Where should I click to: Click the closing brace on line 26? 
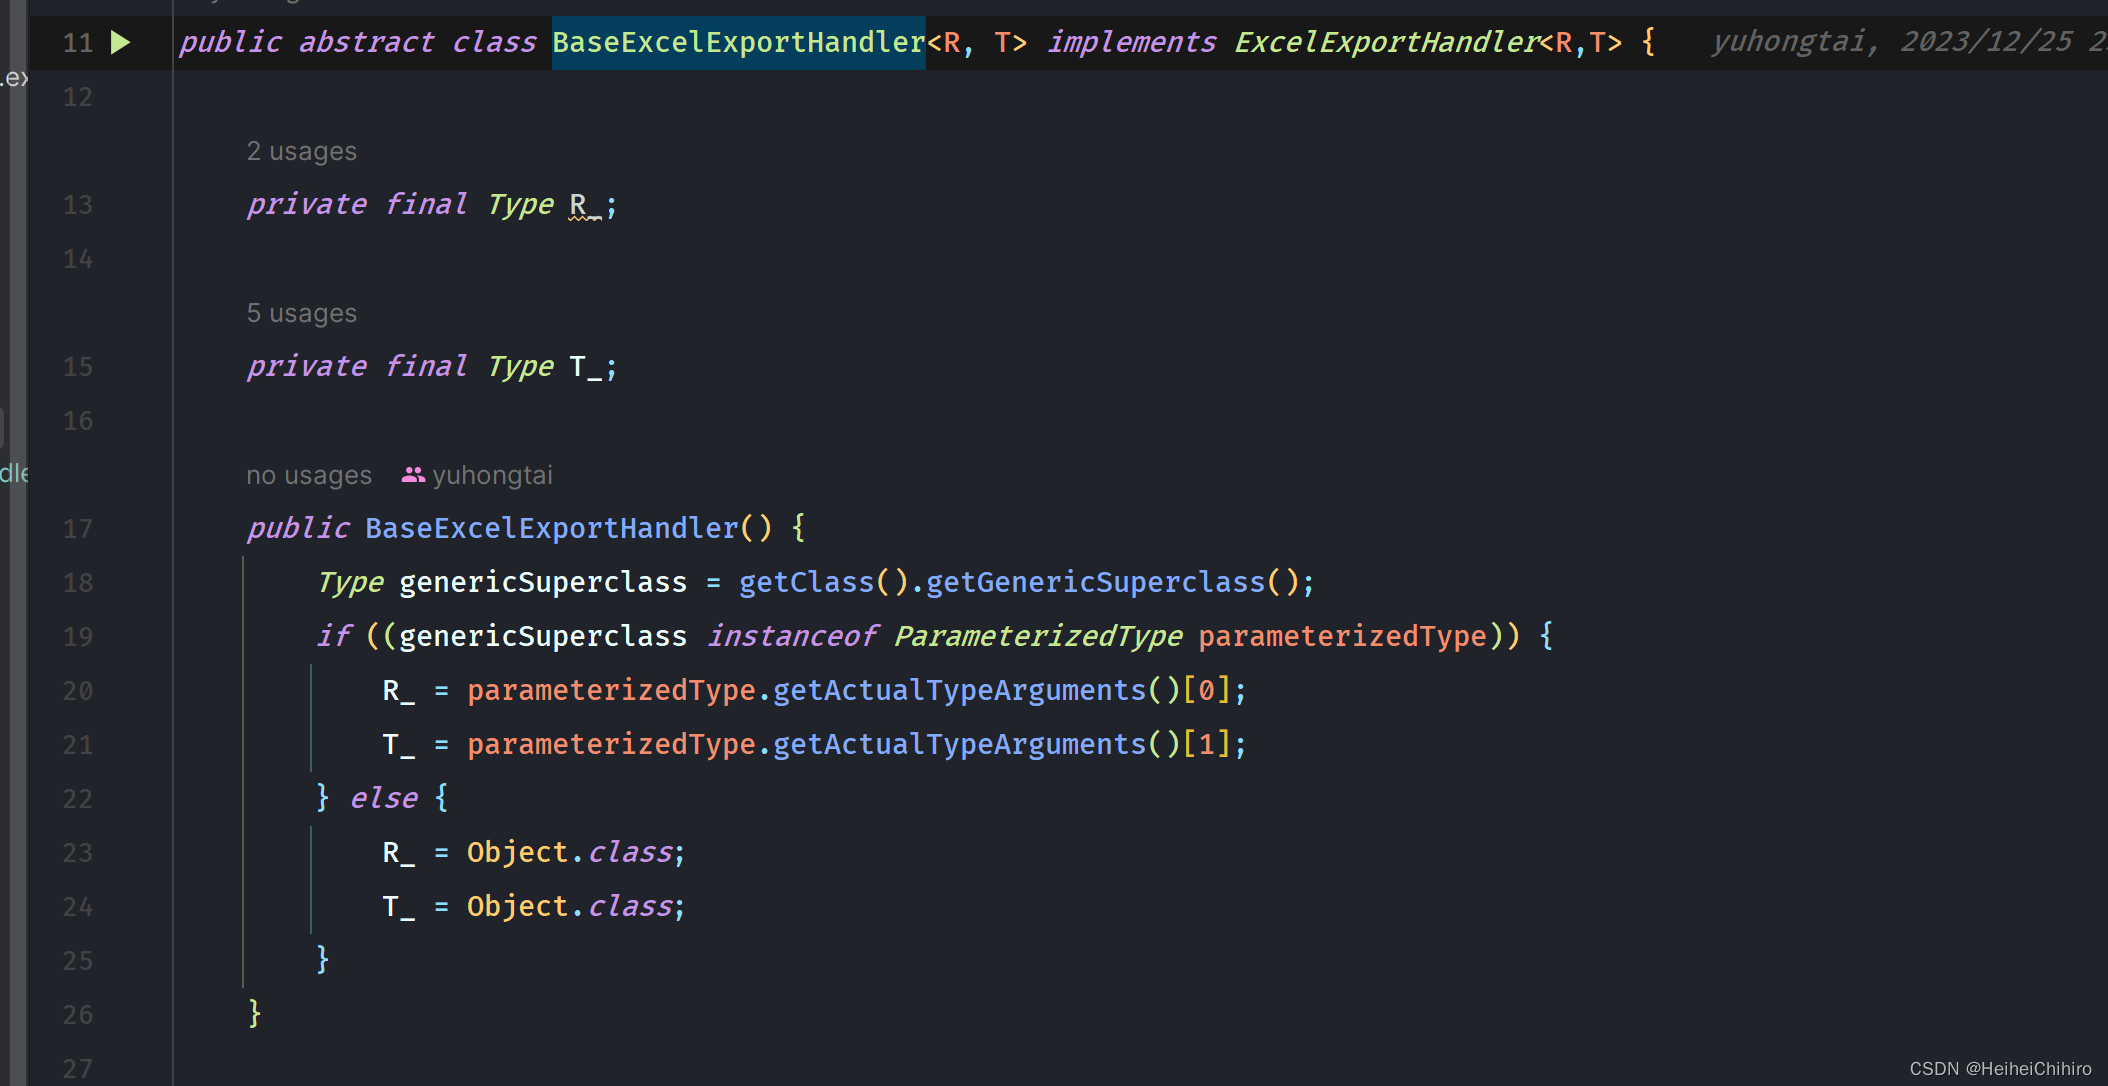click(255, 1013)
